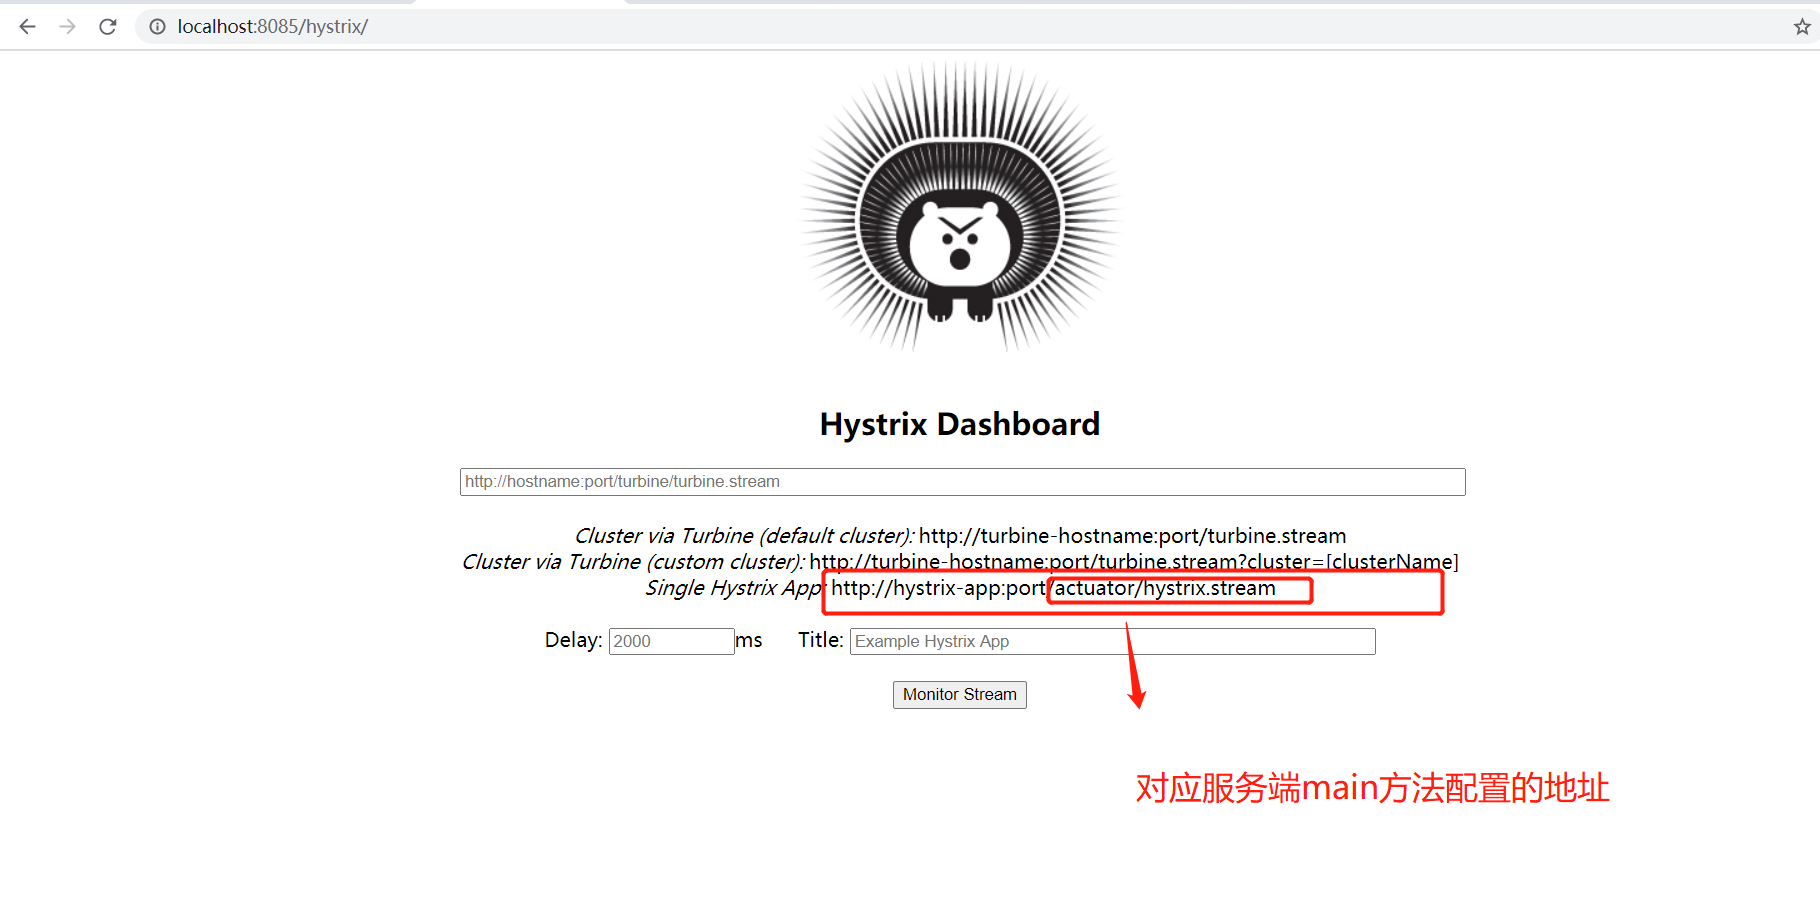Click the 'Single Hystrix App' label
Screen dimensions: 1820x914
pyautogui.click(x=735, y=588)
